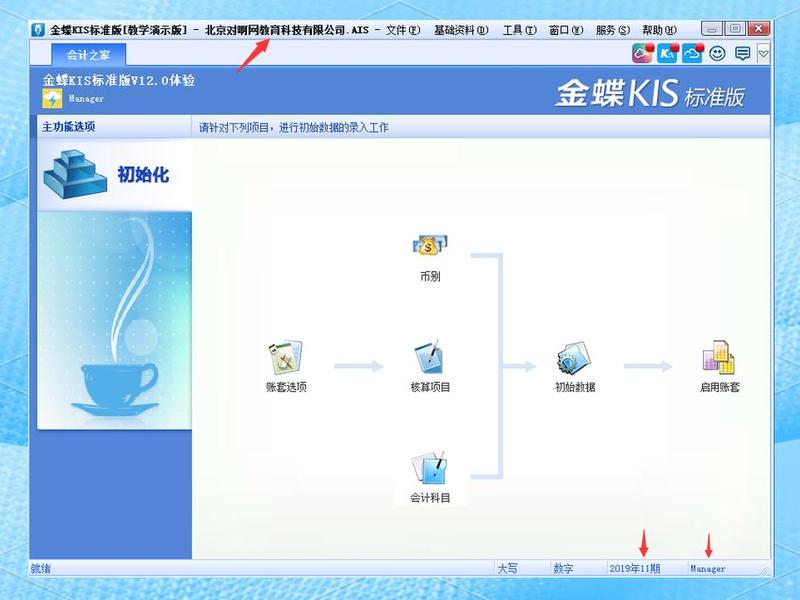Click the 初始化 label in sidebar
This screenshot has width=800, height=600.
(x=143, y=174)
